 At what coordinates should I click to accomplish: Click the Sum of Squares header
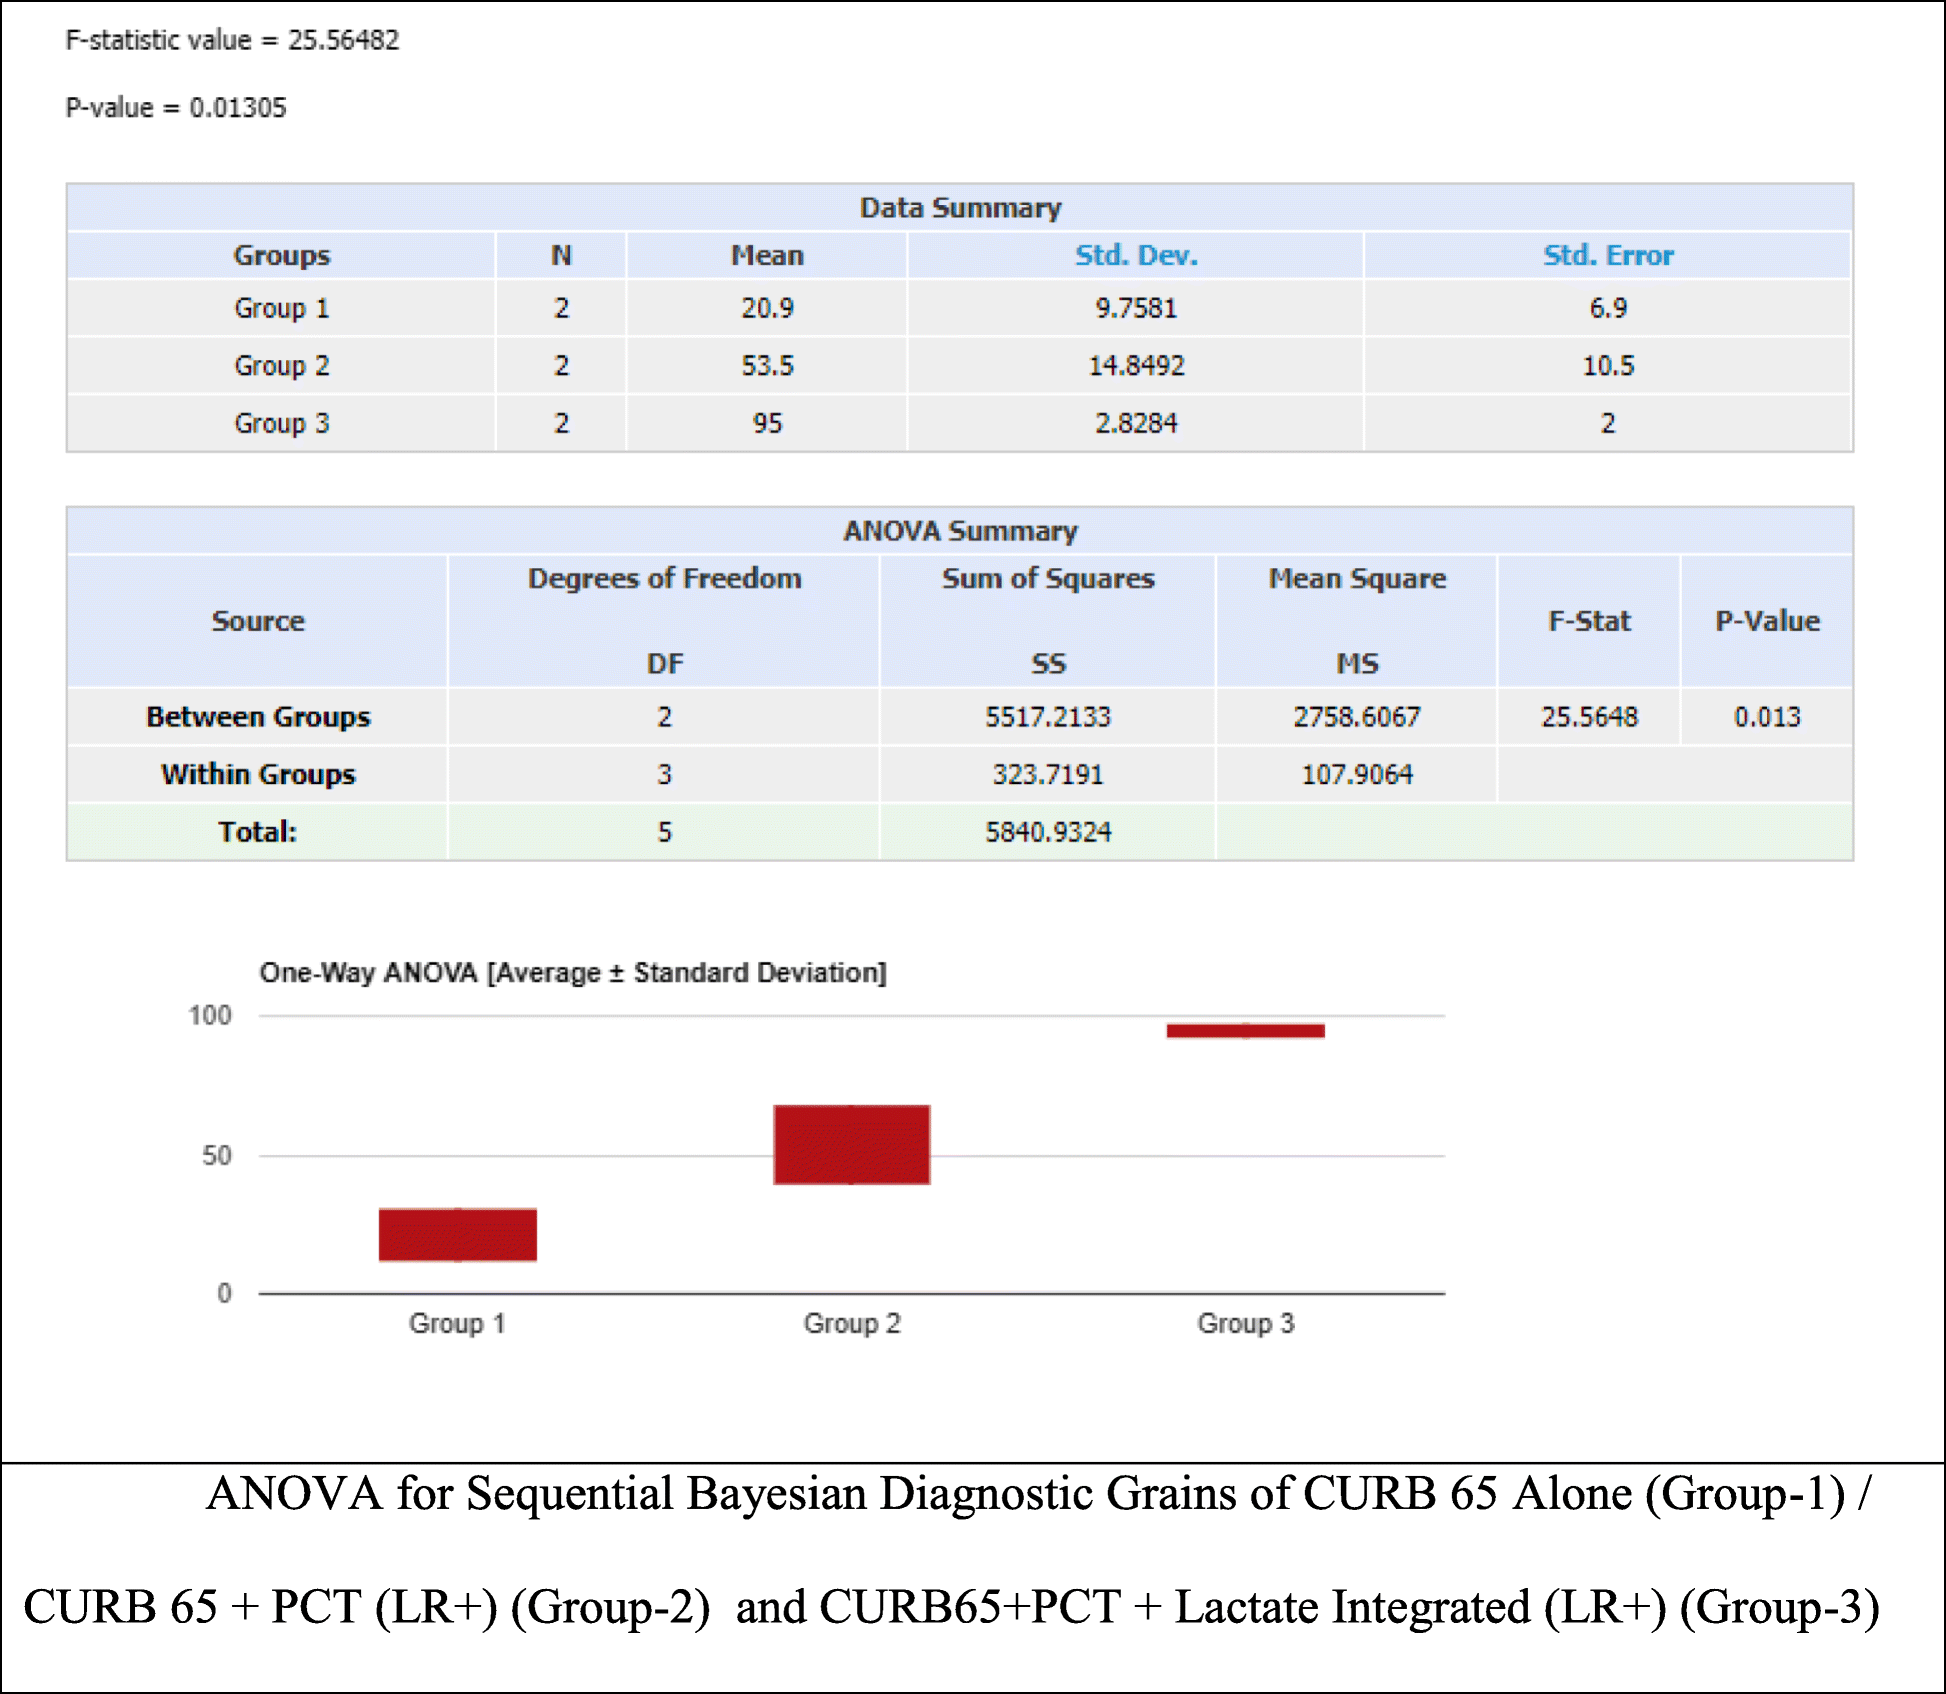1048,579
